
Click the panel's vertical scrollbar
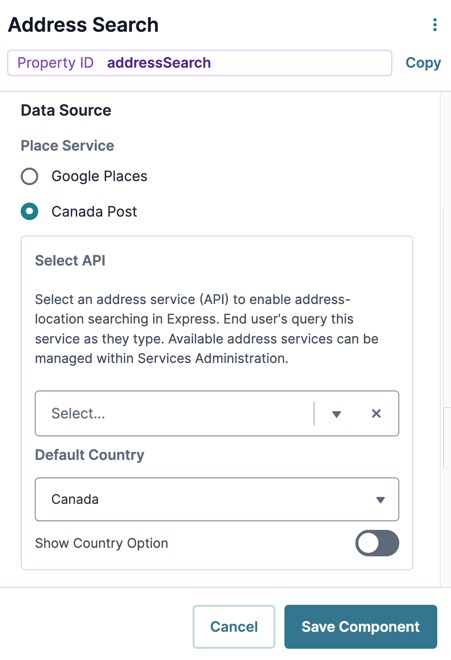pos(445,339)
